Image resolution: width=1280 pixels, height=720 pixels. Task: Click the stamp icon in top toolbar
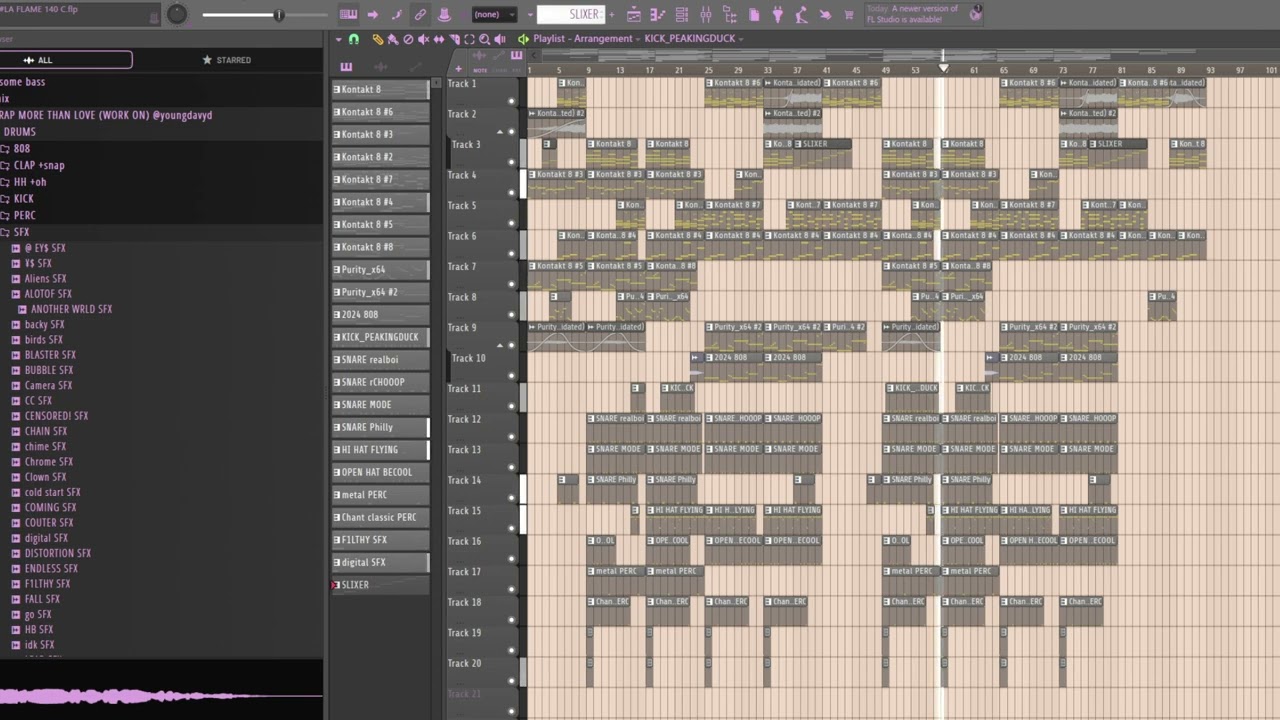point(444,15)
